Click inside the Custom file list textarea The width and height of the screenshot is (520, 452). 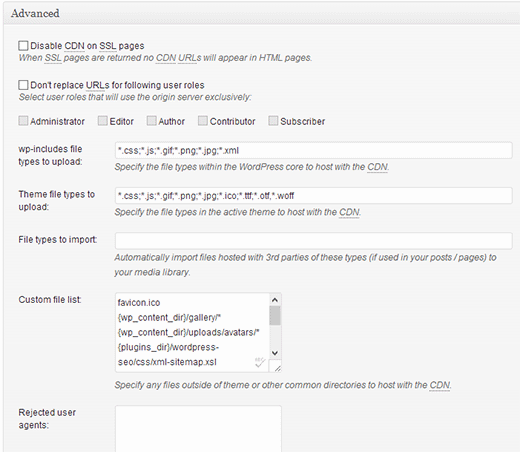[192, 332]
